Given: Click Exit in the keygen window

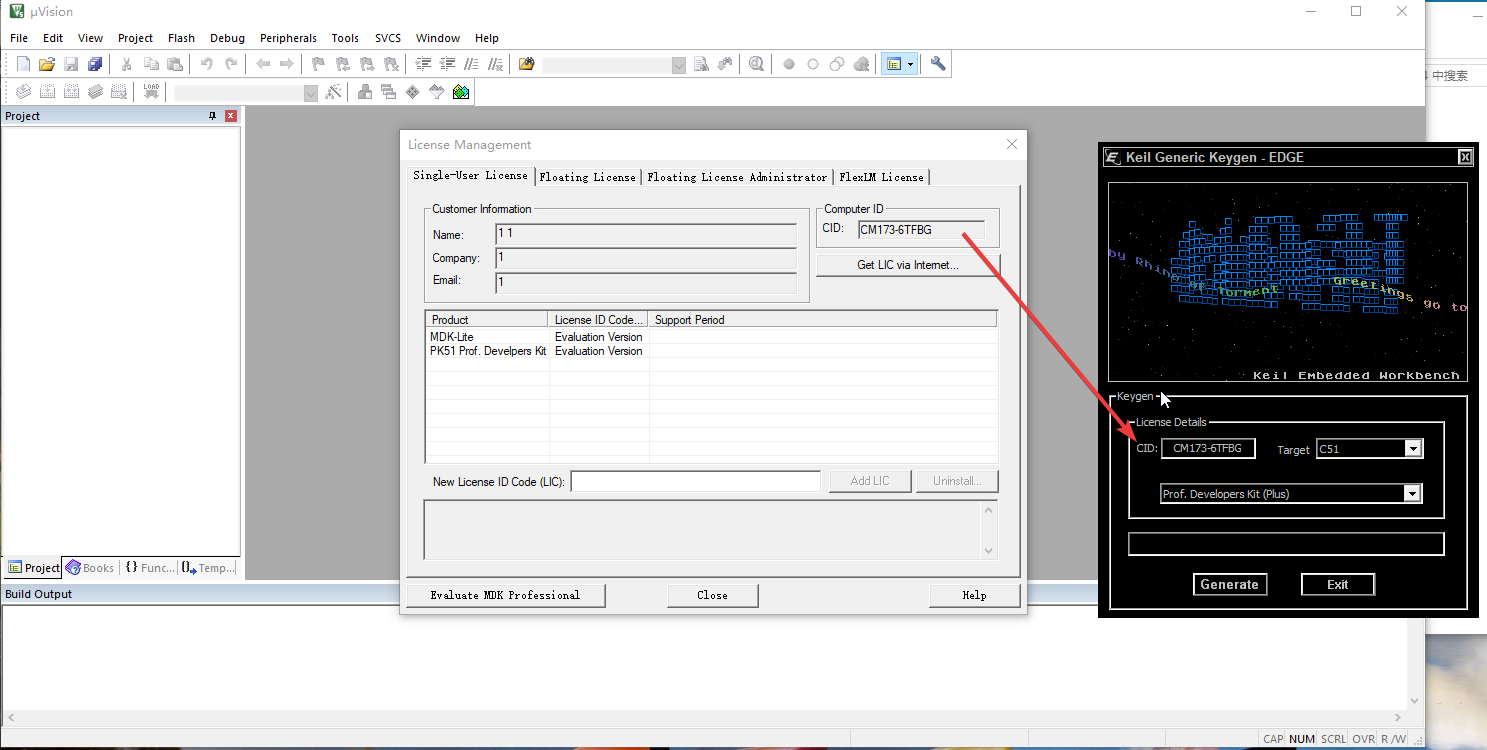Looking at the screenshot, I should (1337, 584).
